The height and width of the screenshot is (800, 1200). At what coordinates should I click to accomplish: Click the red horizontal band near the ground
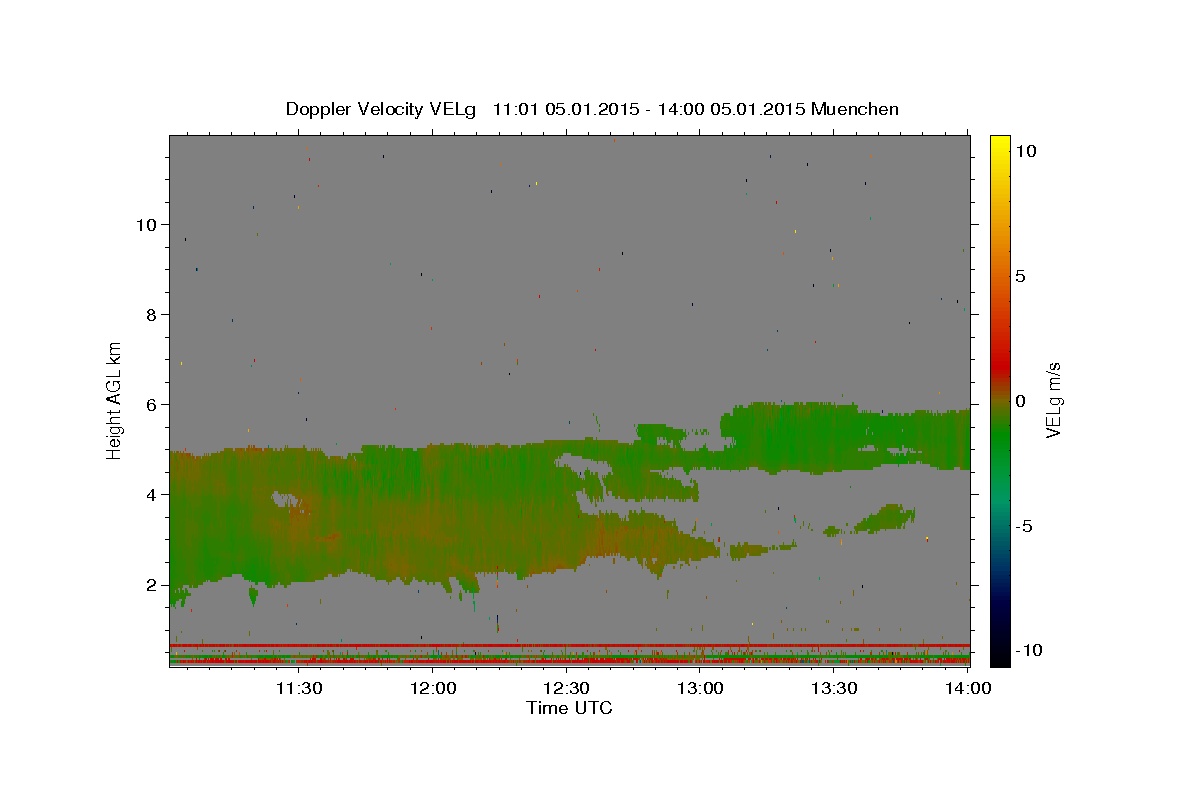tap(569, 646)
